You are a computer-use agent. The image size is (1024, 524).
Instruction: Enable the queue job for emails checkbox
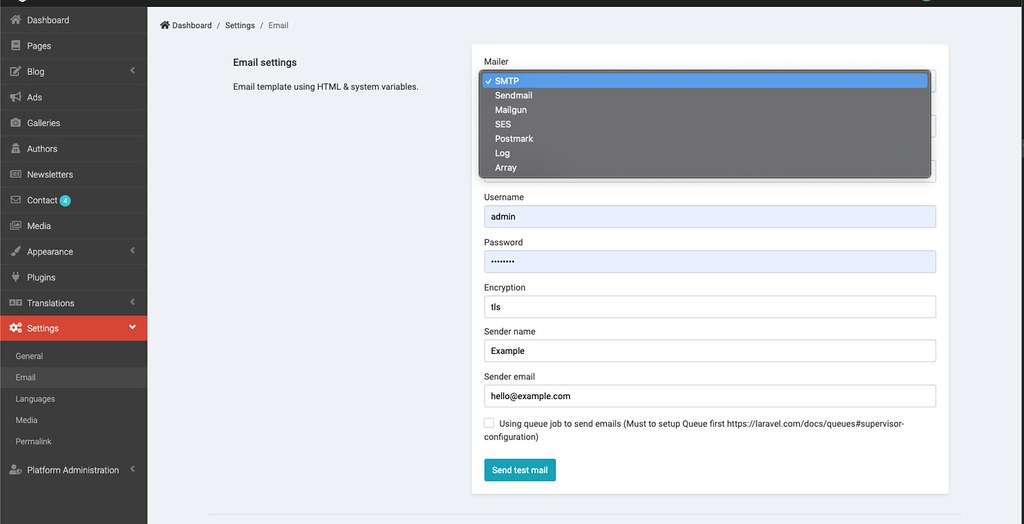(x=488, y=423)
